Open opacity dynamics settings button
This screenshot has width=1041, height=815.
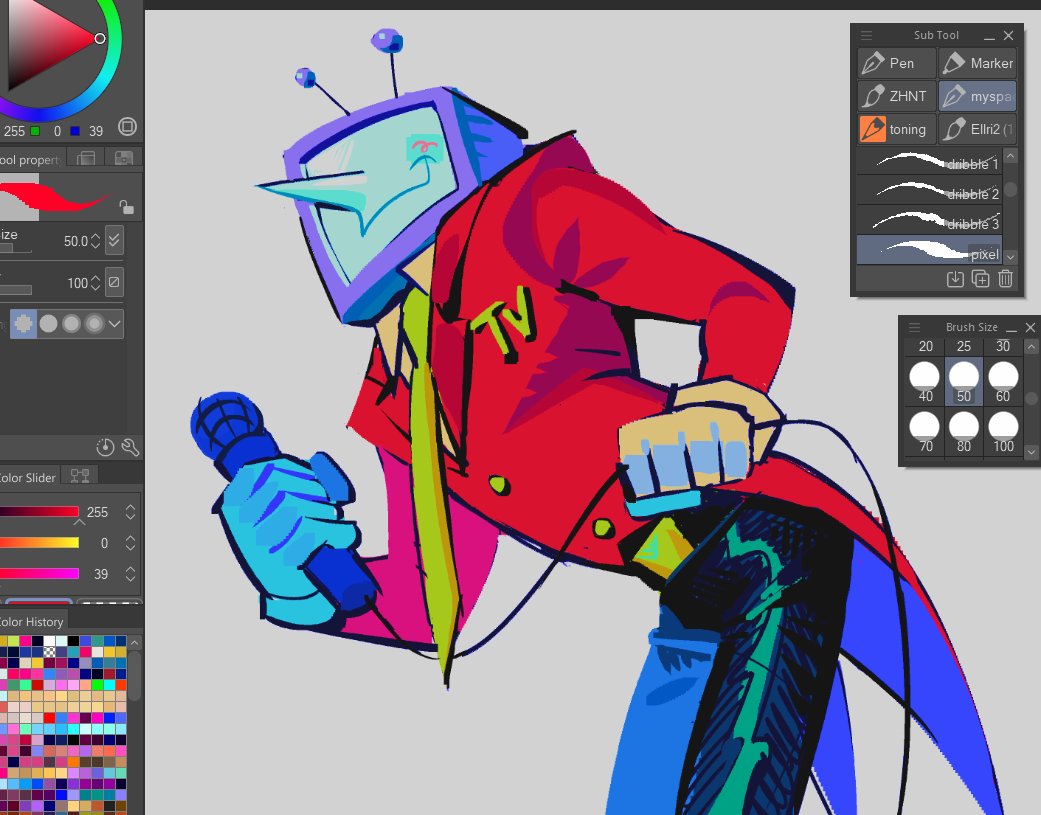(x=114, y=282)
